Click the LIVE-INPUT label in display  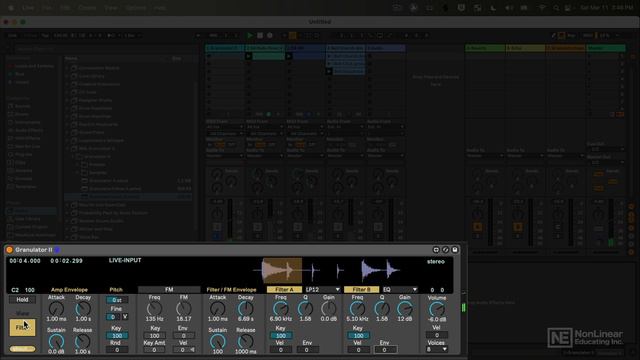click(x=125, y=260)
